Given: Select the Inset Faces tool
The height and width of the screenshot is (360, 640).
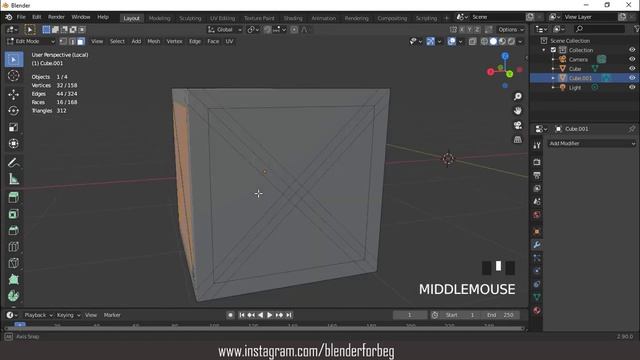Looking at the screenshot, I should 13,214.
